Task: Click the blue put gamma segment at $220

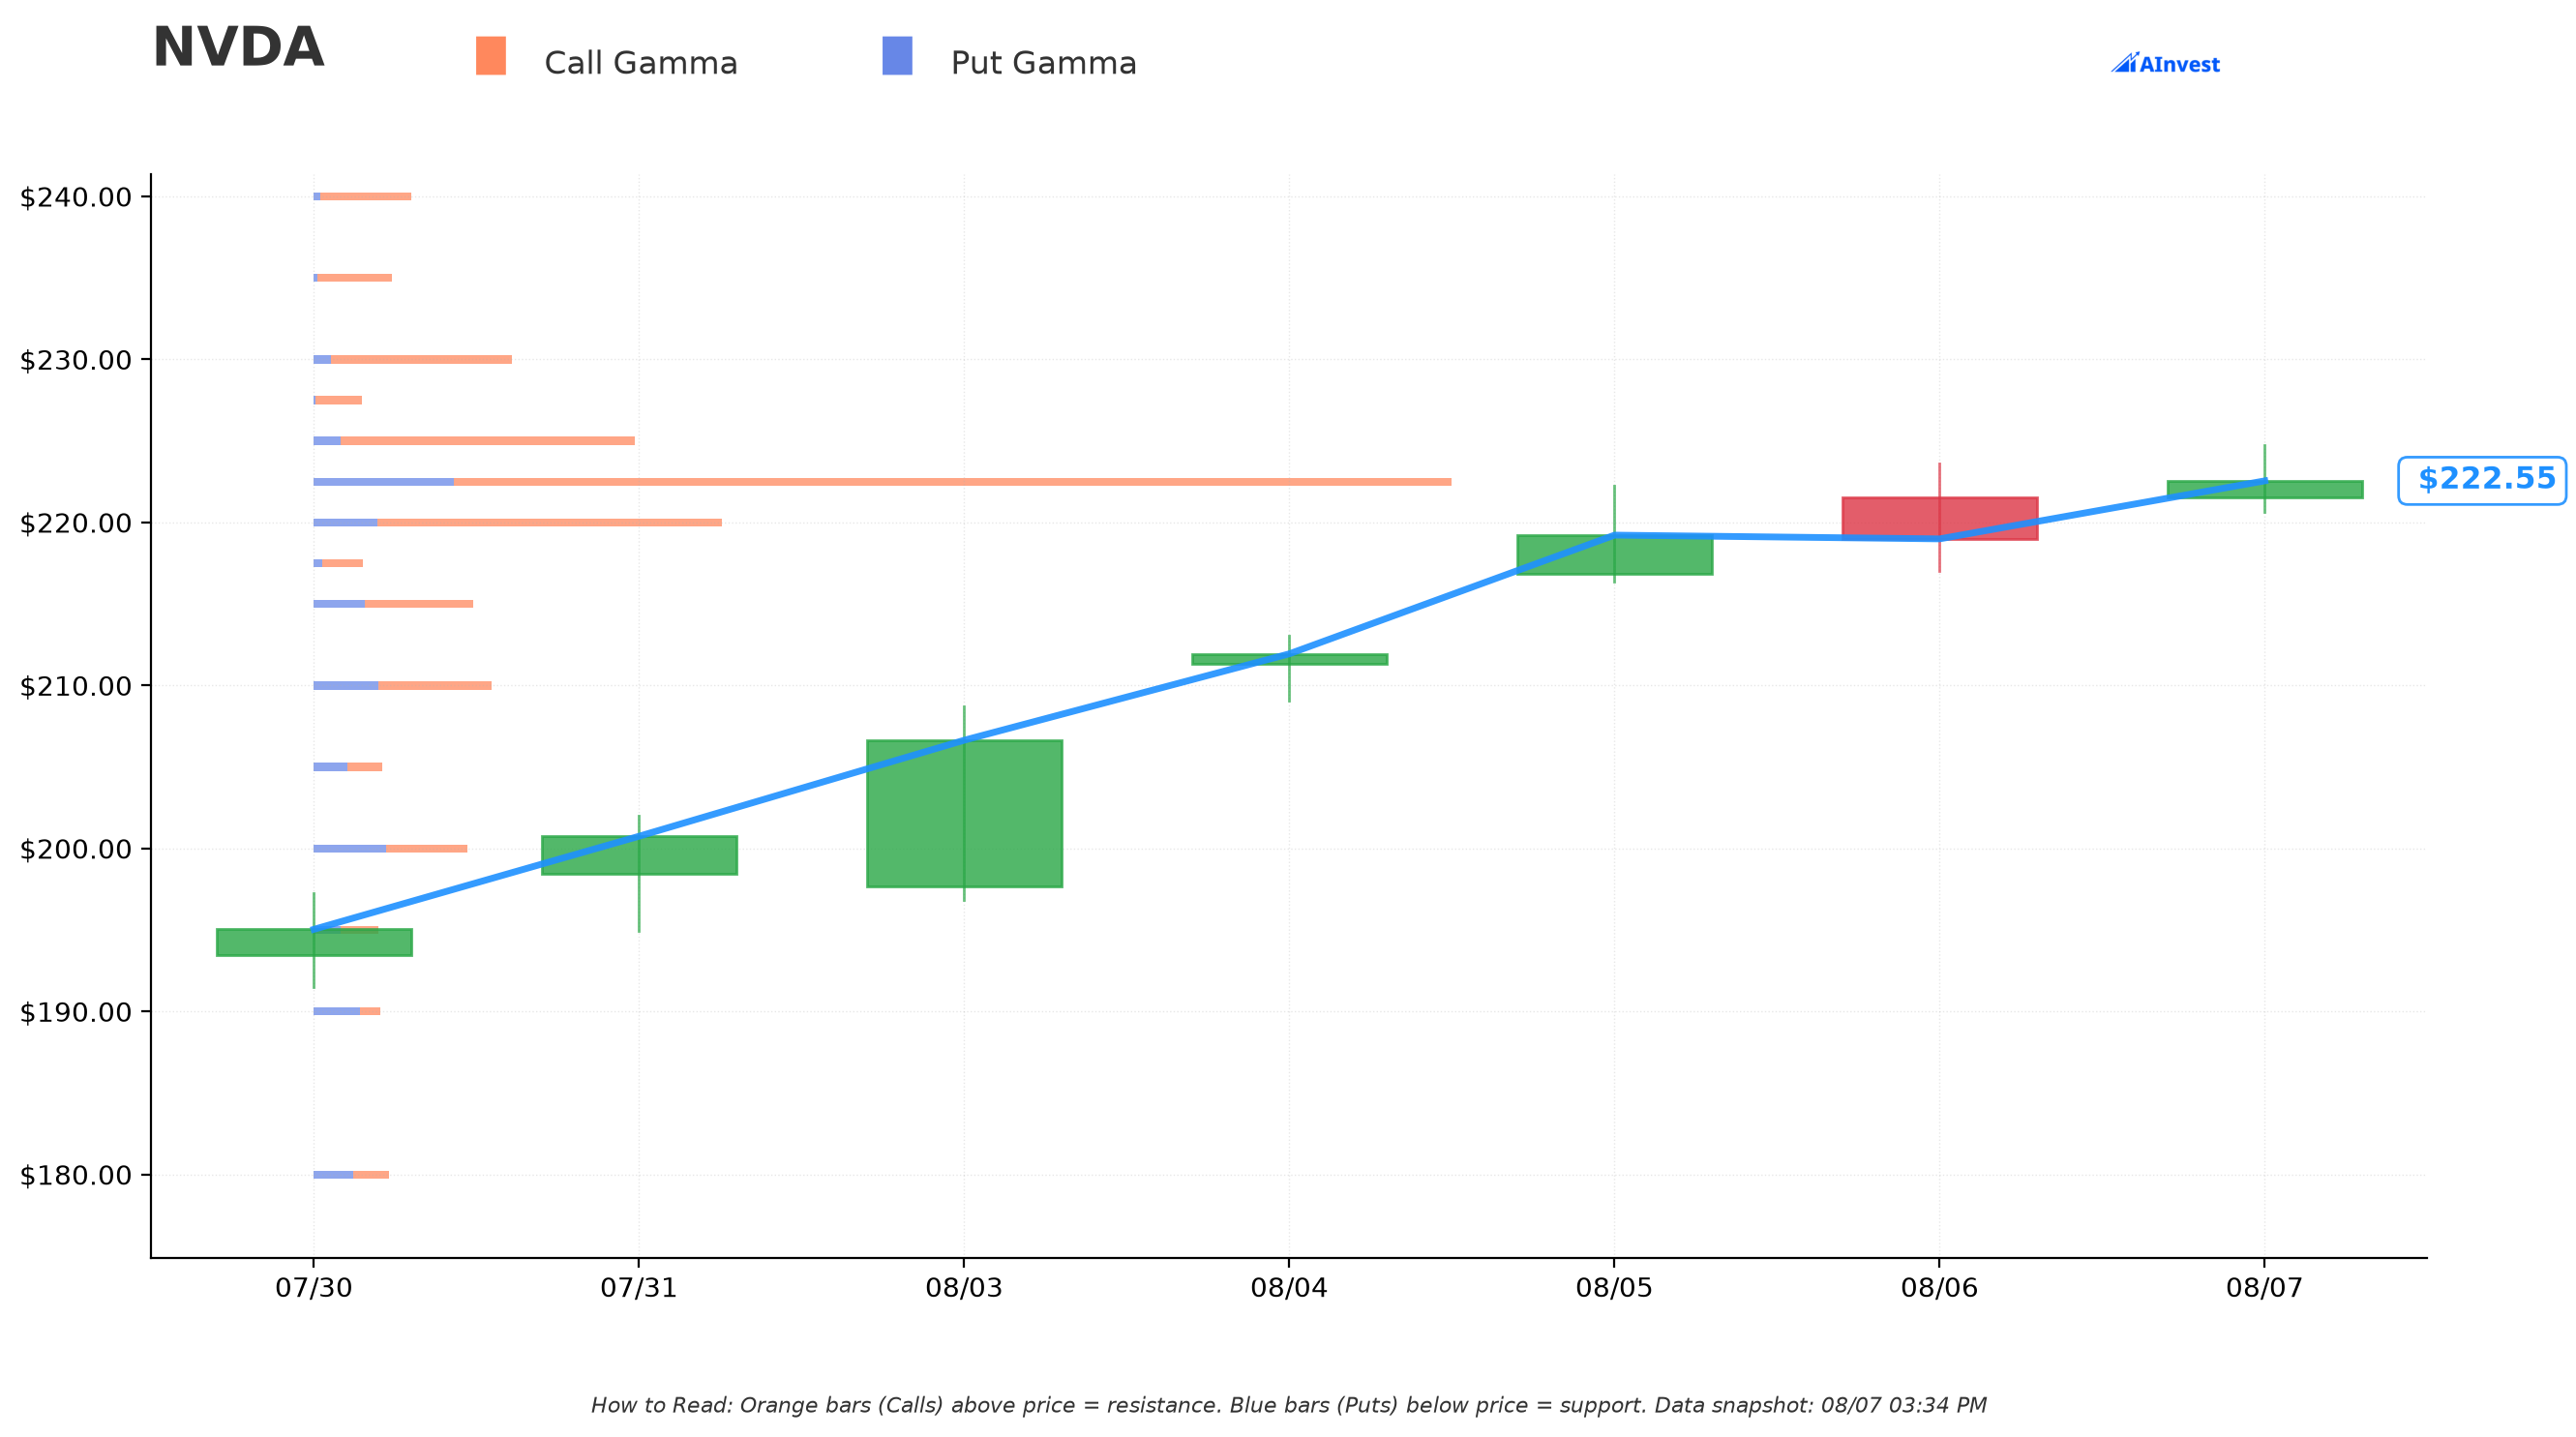Action: [x=346, y=522]
